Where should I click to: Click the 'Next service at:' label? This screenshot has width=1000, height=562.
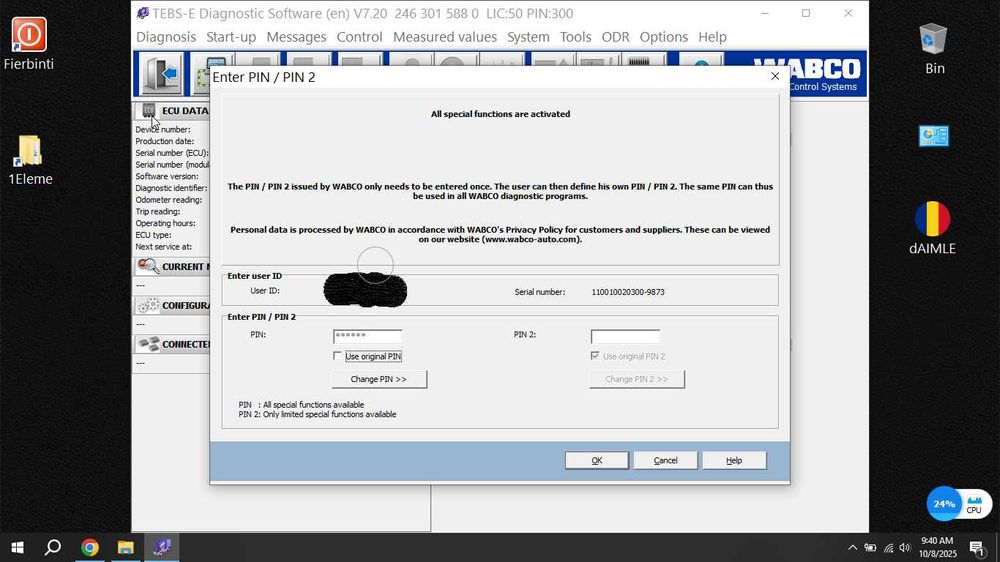163,246
